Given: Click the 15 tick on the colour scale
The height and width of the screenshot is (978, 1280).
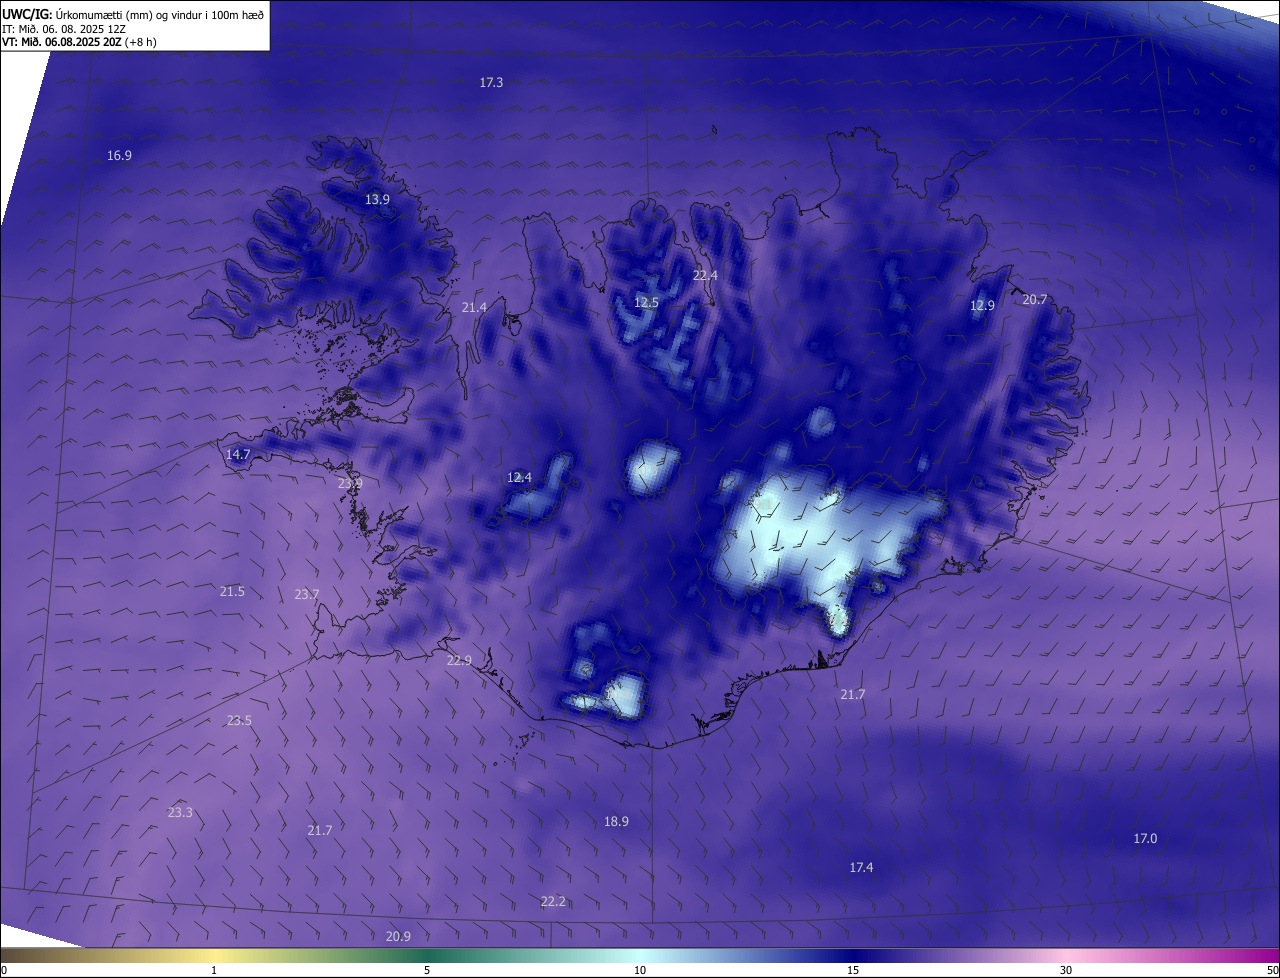Looking at the screenshot, I should pos(853,970).
